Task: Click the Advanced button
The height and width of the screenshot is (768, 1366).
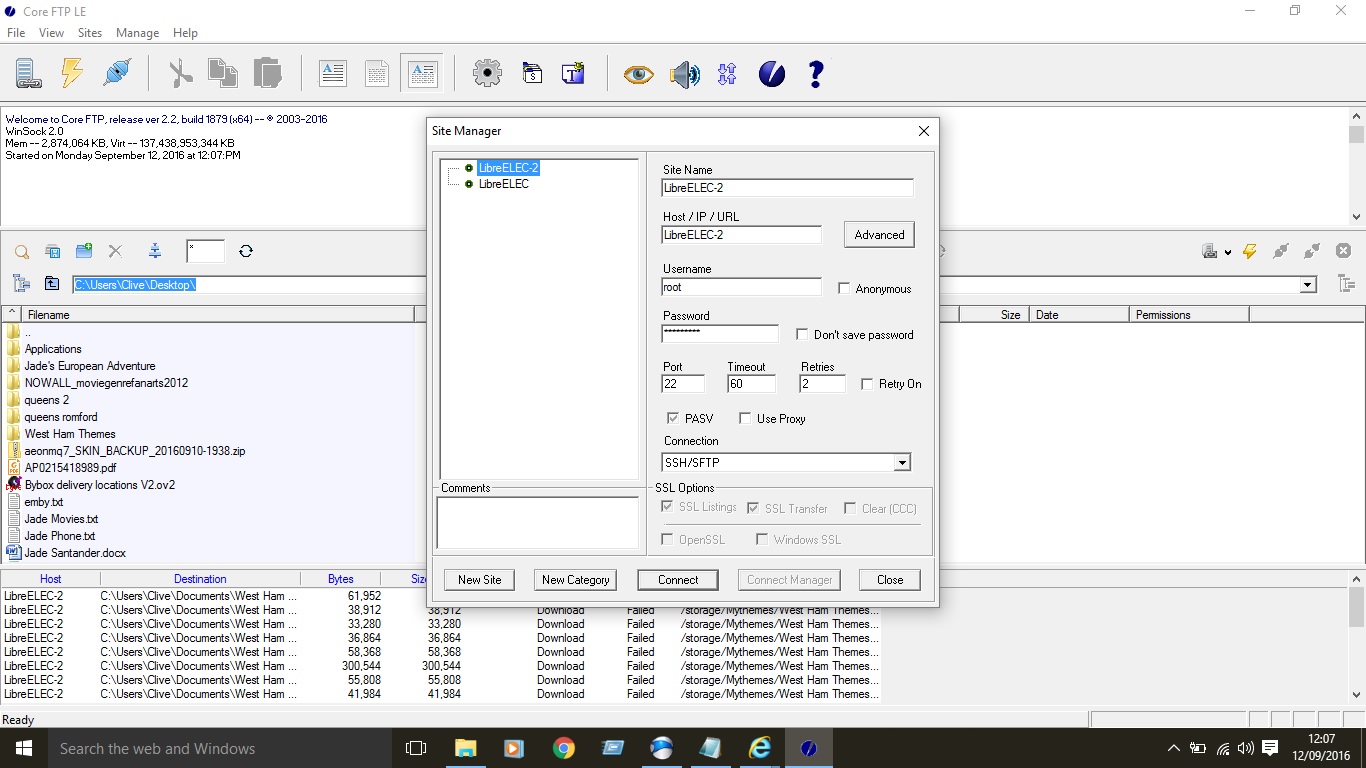Action: (879, 235)
